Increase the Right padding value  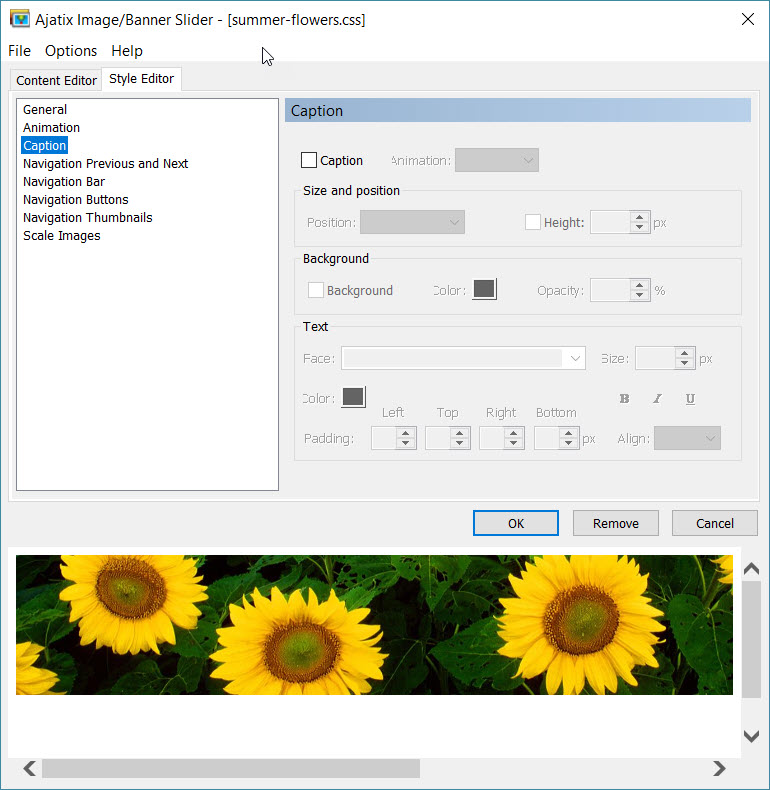click(514, 433)
